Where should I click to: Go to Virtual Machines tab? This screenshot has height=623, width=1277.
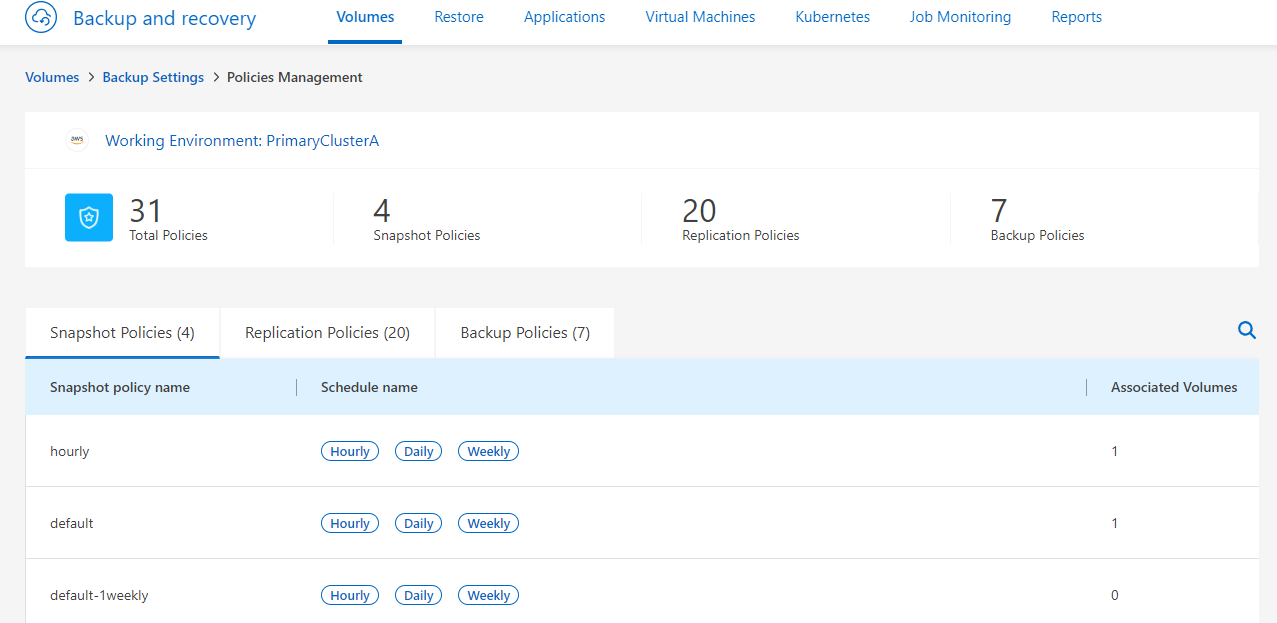[700, 17]
